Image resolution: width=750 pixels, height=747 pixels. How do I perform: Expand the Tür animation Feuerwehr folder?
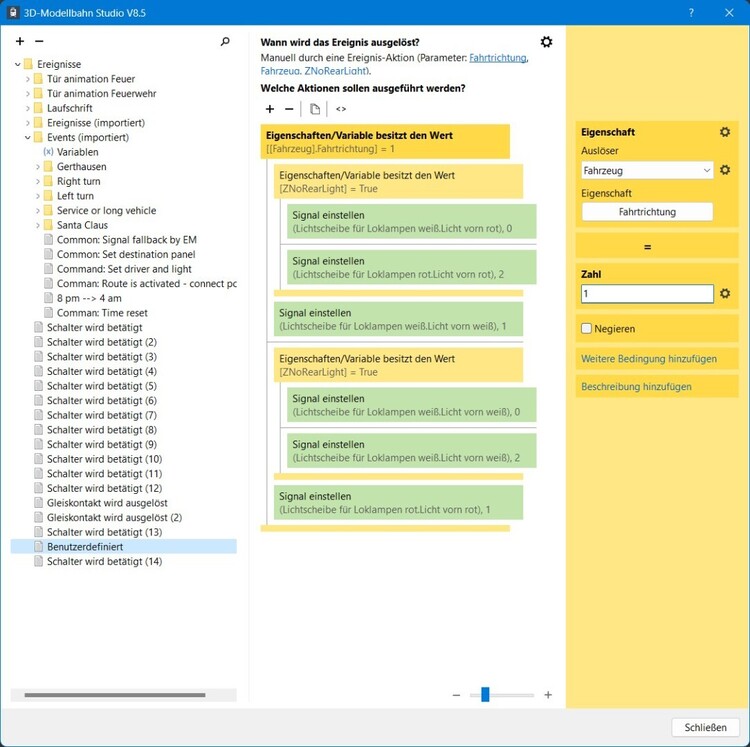tap(28, 94)
